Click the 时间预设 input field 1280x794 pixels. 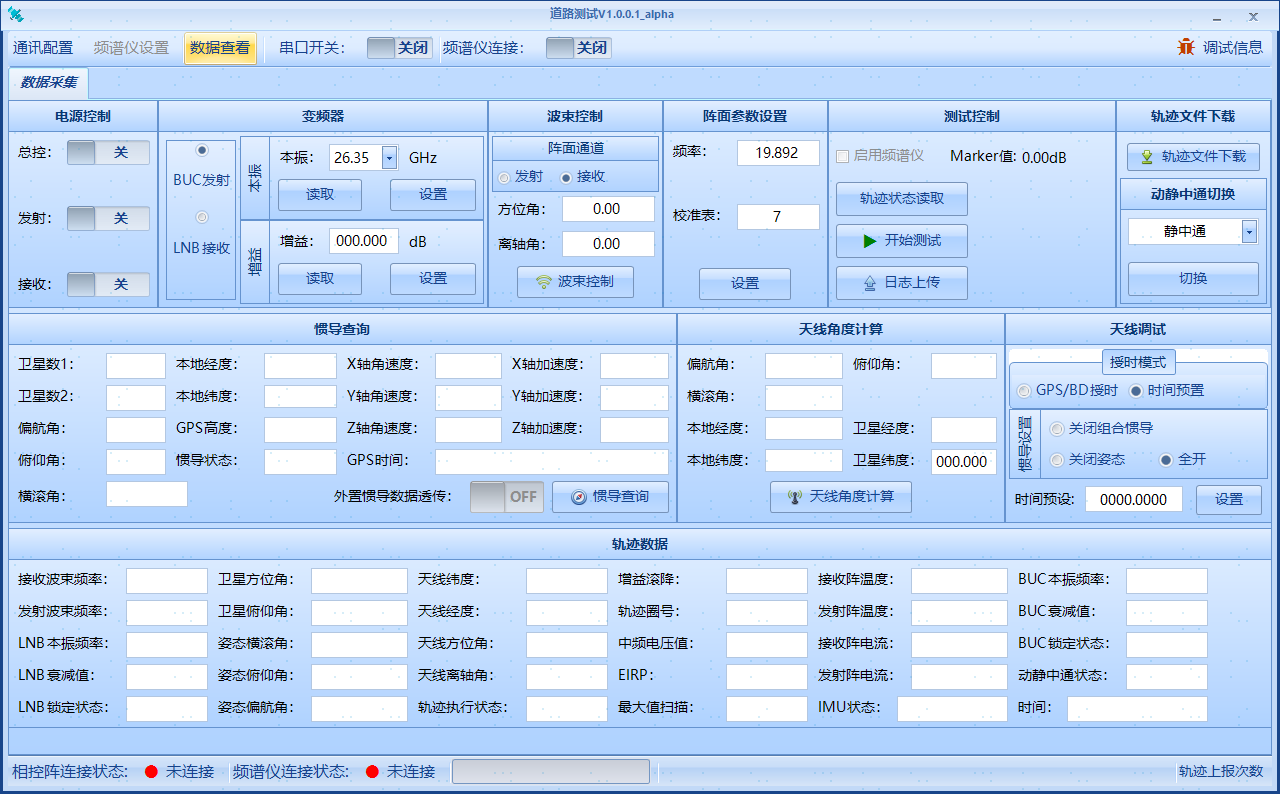[1134, 500]
